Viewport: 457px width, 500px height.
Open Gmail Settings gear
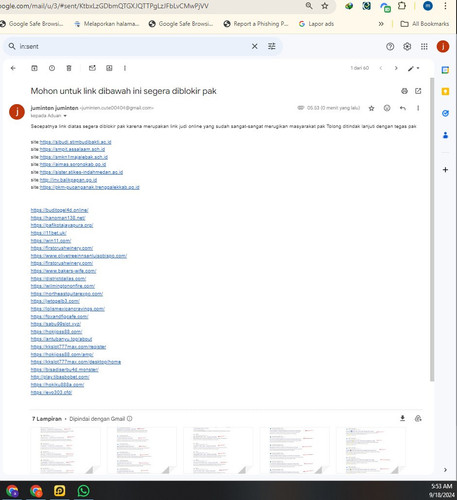click(x=407, y=46)
